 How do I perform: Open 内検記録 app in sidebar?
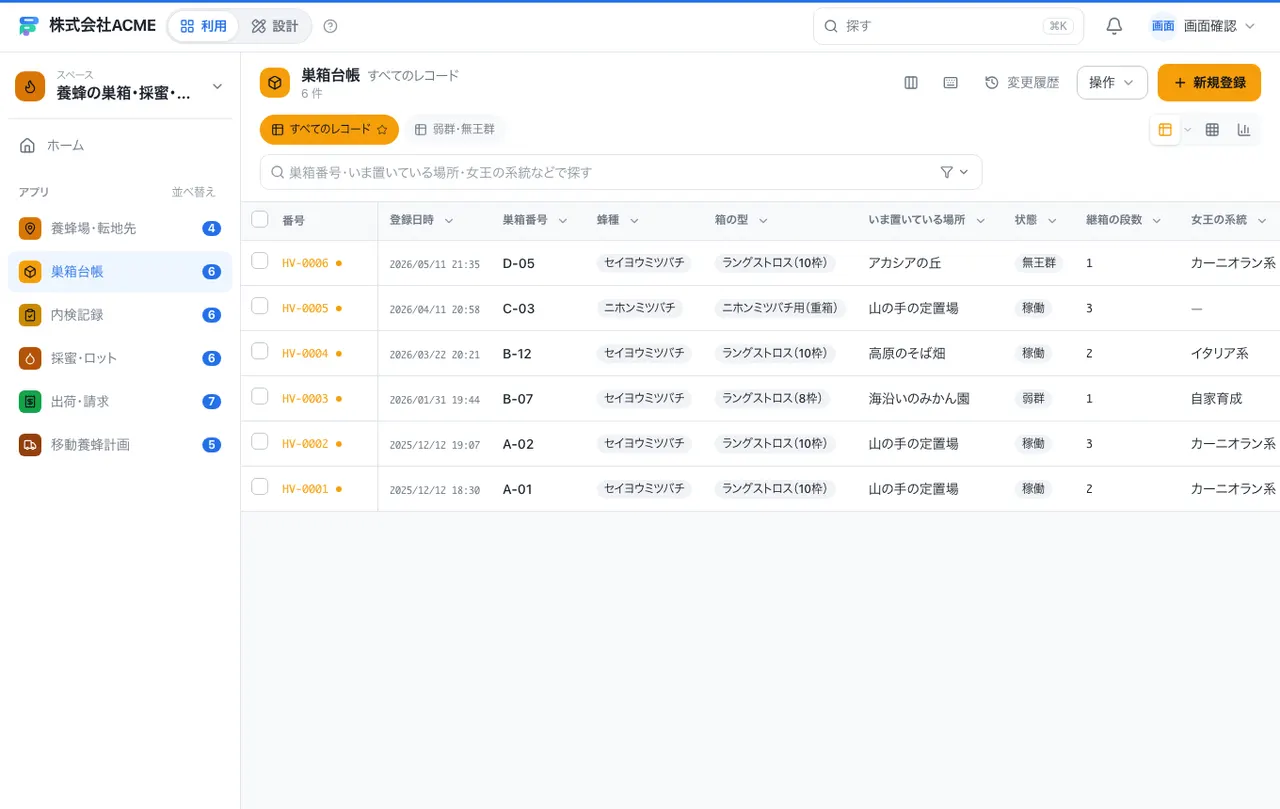click(x=120, y=315)
